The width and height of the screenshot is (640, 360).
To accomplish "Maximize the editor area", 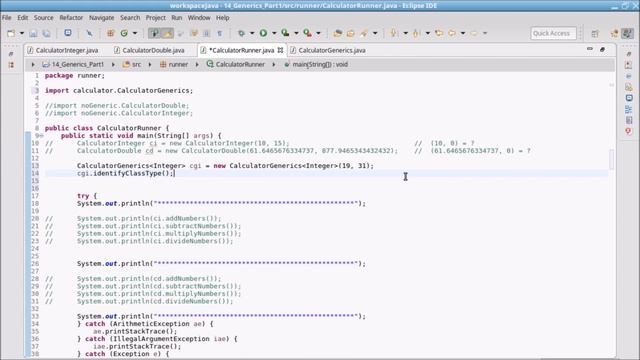I will coord(602,49).
